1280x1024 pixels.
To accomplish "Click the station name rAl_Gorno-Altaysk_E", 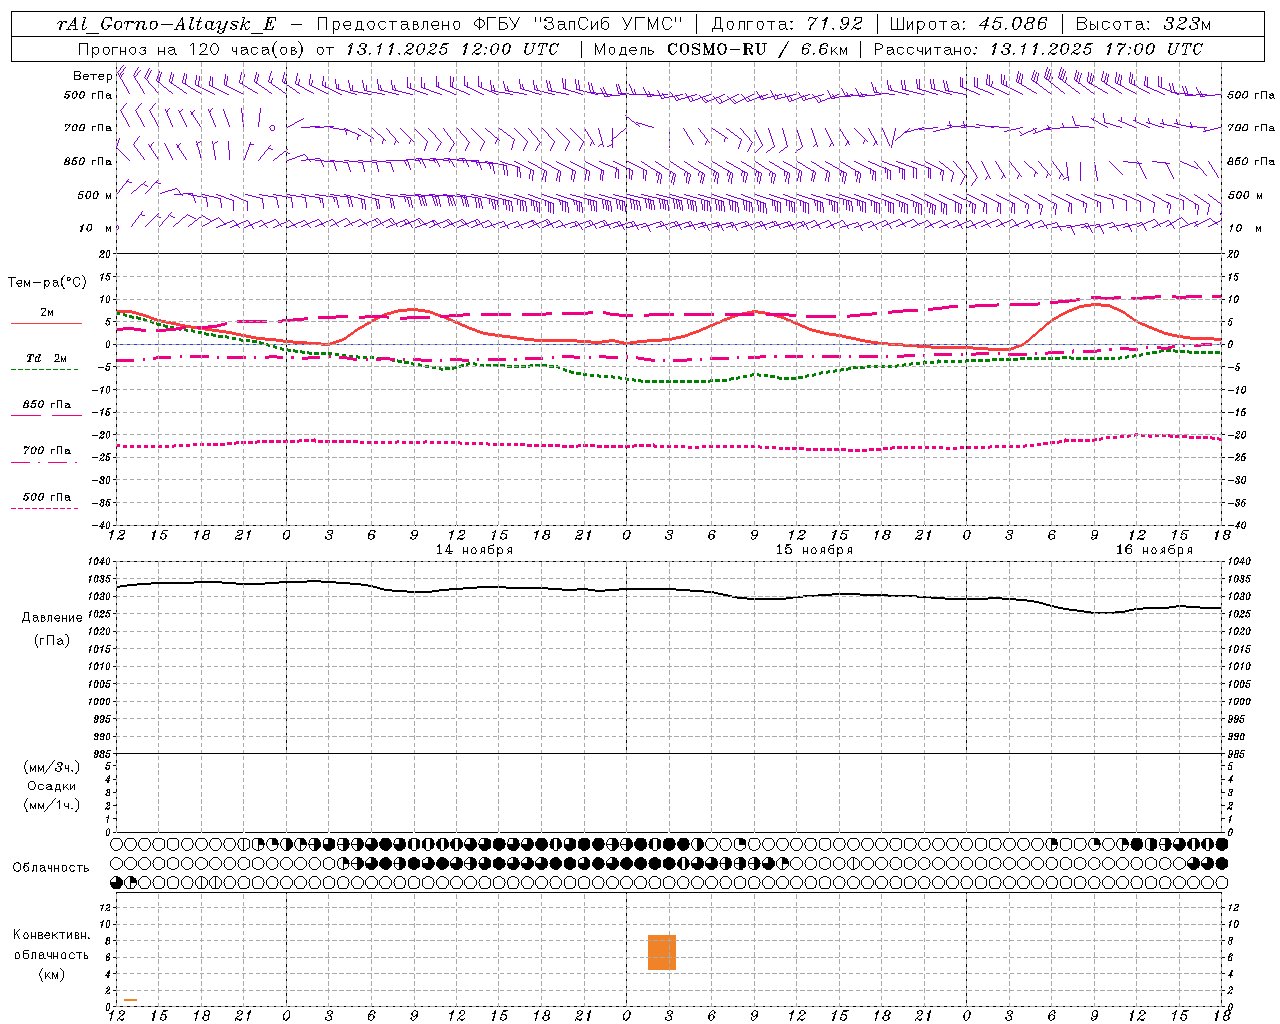I will [x=165, y=24].
